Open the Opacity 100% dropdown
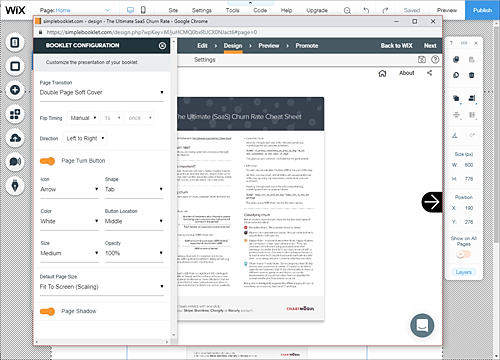This screenshot has height=360, width=500. click(x=134, y=253)
